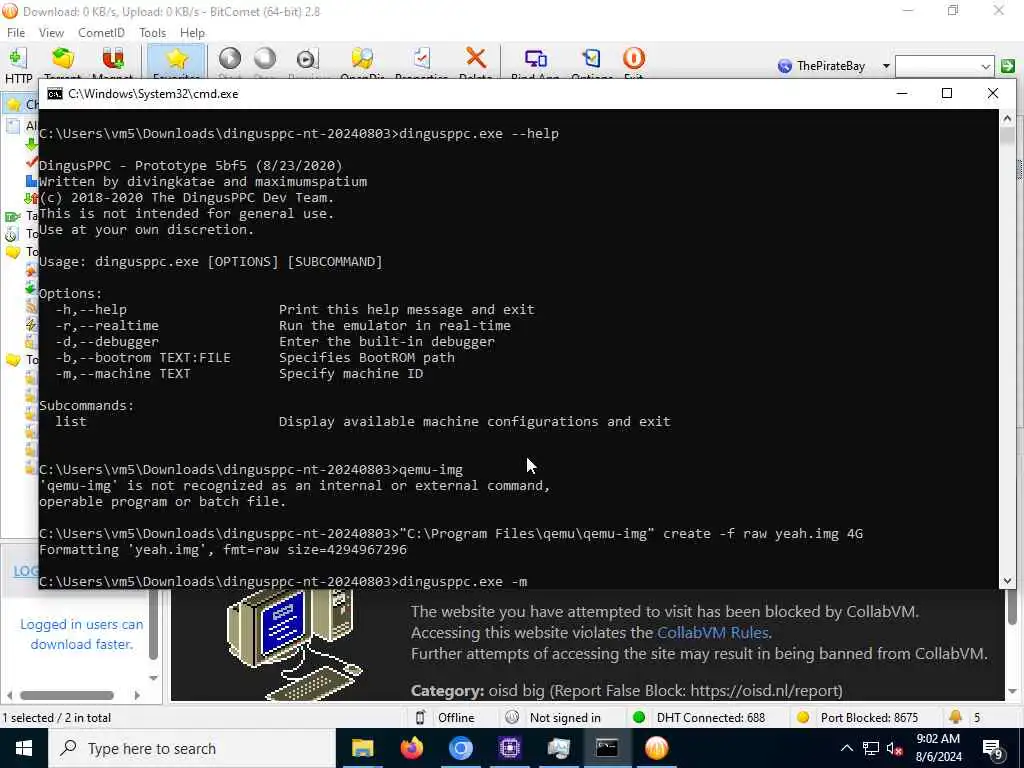Open the Action Center notifications

(993, 749)
